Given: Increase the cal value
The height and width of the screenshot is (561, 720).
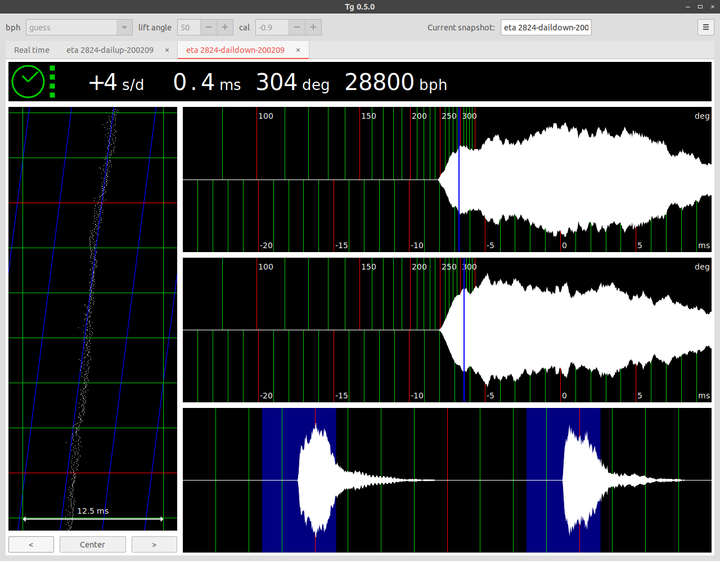Looking at the screenshot, I should tap(313, 28).
